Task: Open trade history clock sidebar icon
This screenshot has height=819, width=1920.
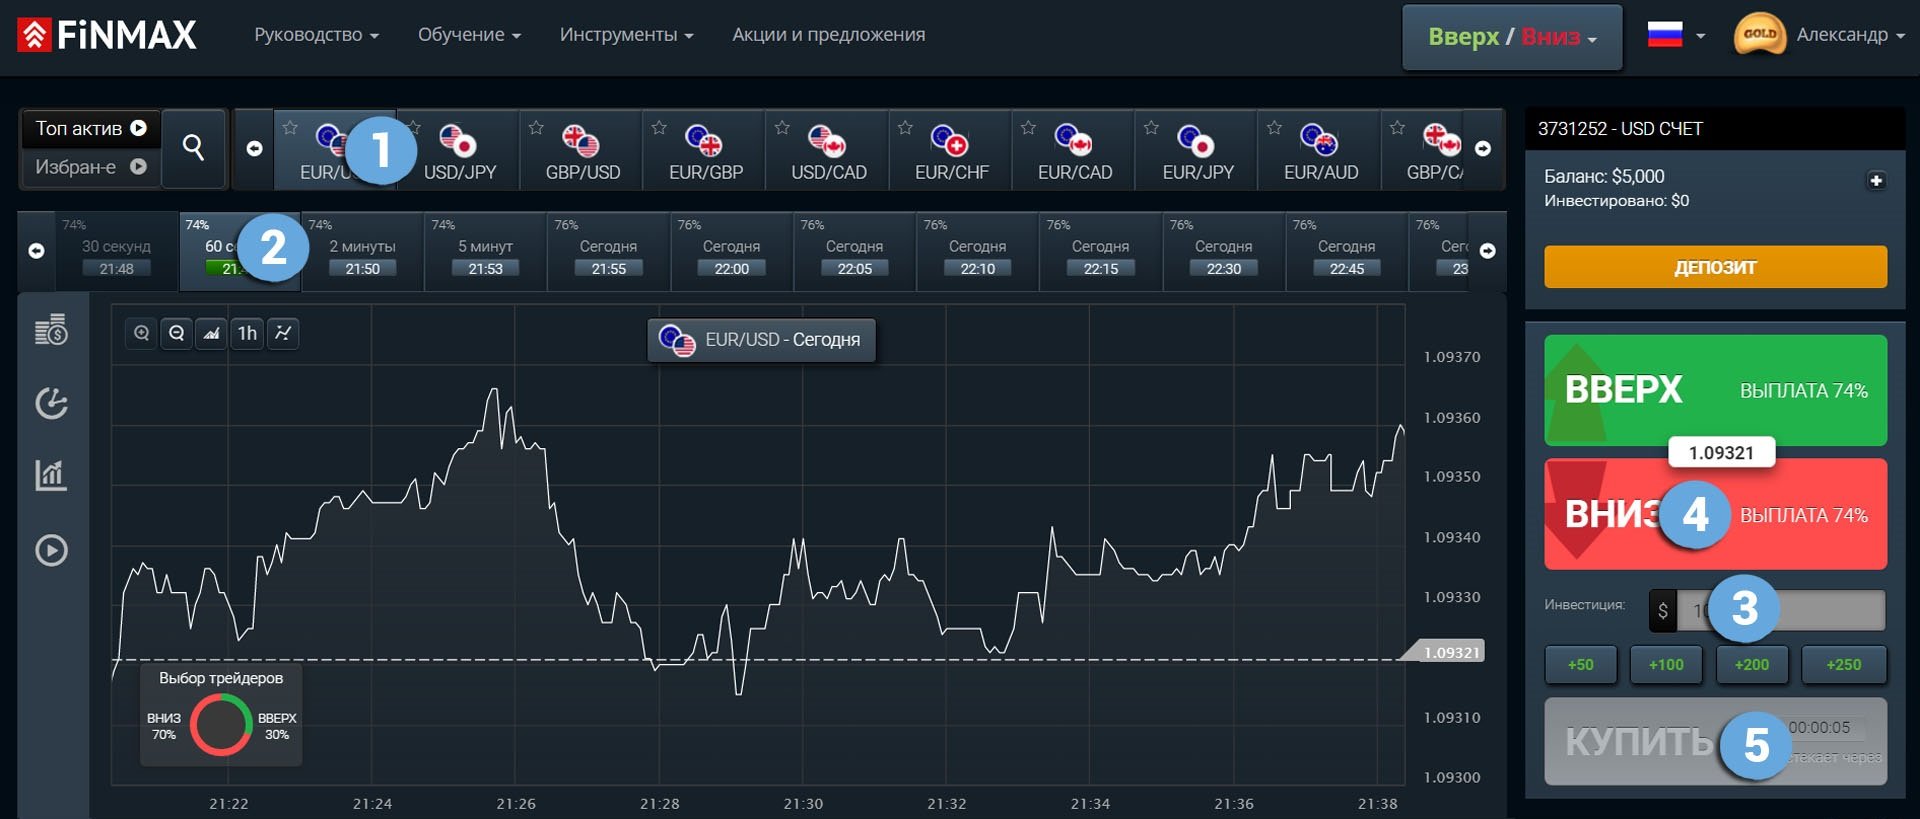Action: pyautogui.click(x=51, y=403)
